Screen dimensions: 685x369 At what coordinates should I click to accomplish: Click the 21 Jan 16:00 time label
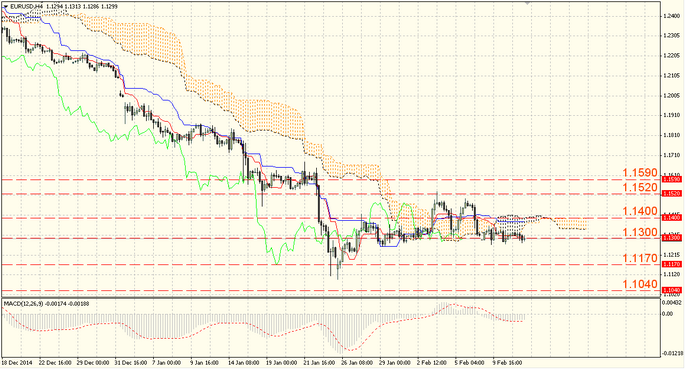click(x=319, y=363)
